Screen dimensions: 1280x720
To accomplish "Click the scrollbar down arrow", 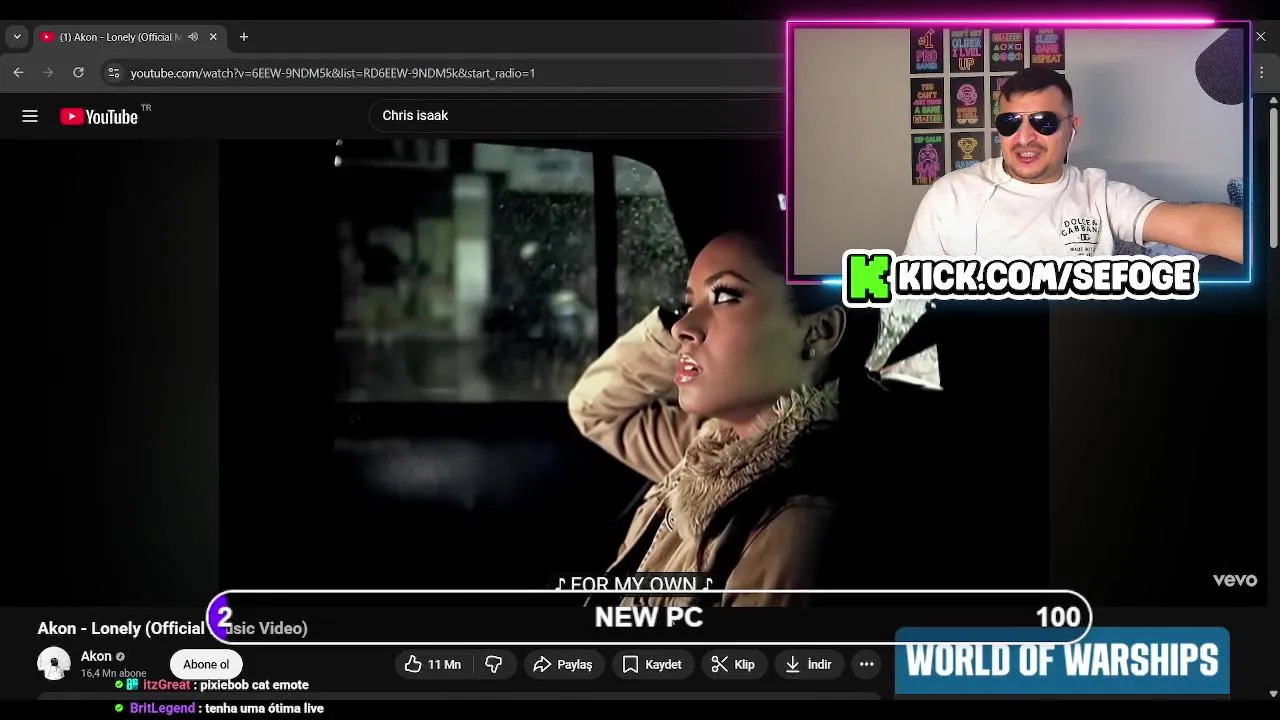I will coord(1273,693).
